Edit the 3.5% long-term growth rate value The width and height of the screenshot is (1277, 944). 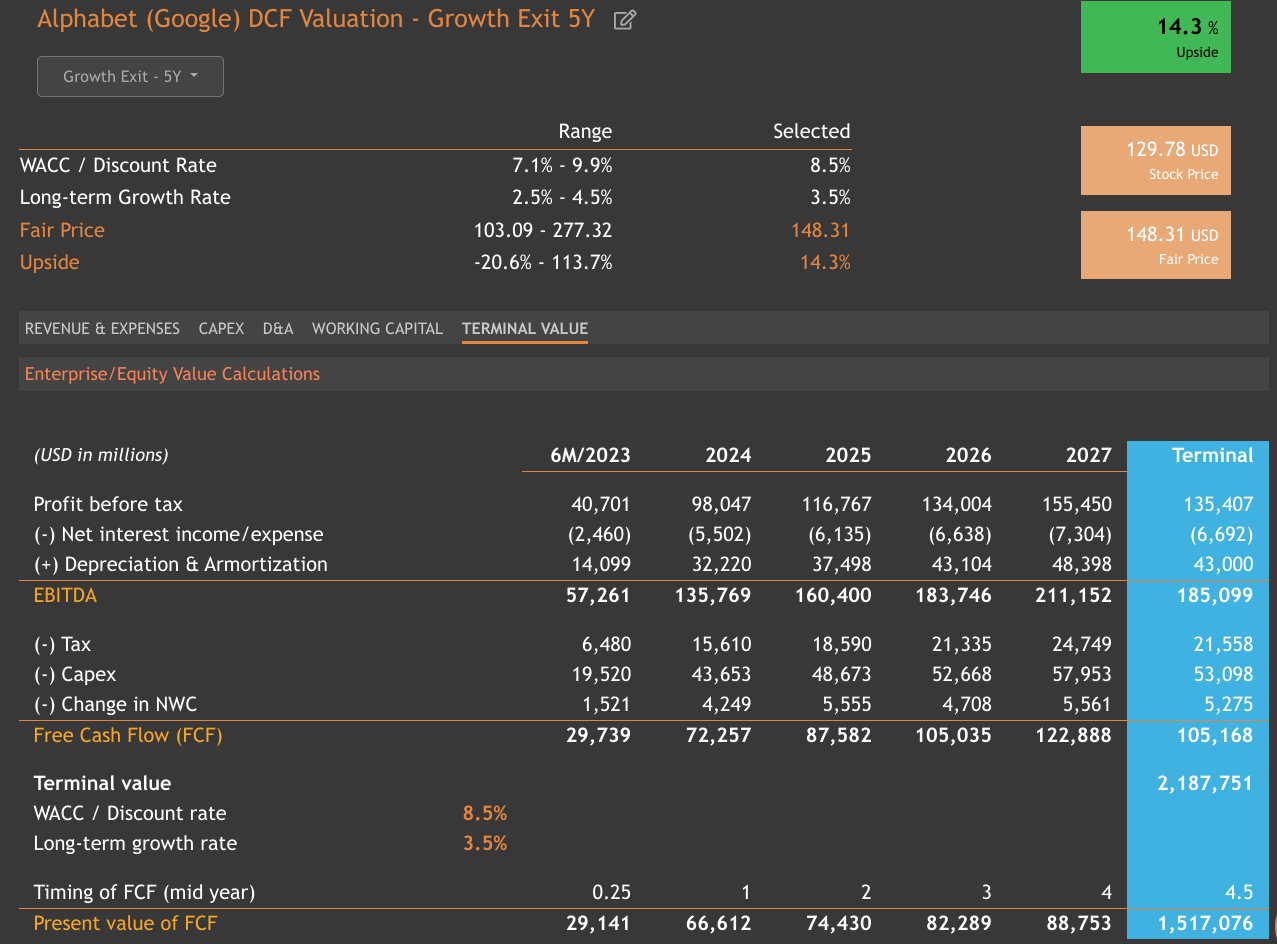pyautogui.click(x=485, y=843)
